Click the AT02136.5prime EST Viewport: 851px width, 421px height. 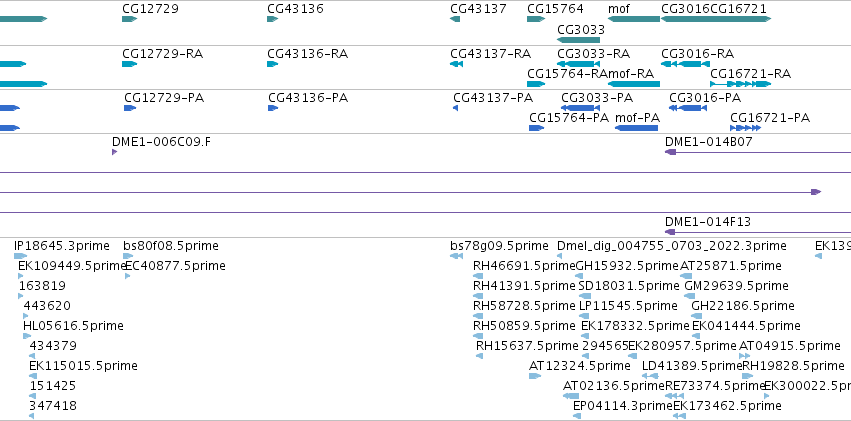[571, 396]
